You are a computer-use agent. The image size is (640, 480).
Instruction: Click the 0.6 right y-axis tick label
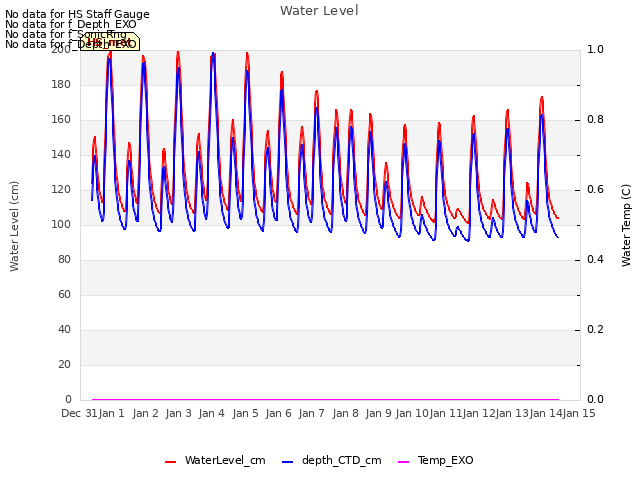[595, 190]
